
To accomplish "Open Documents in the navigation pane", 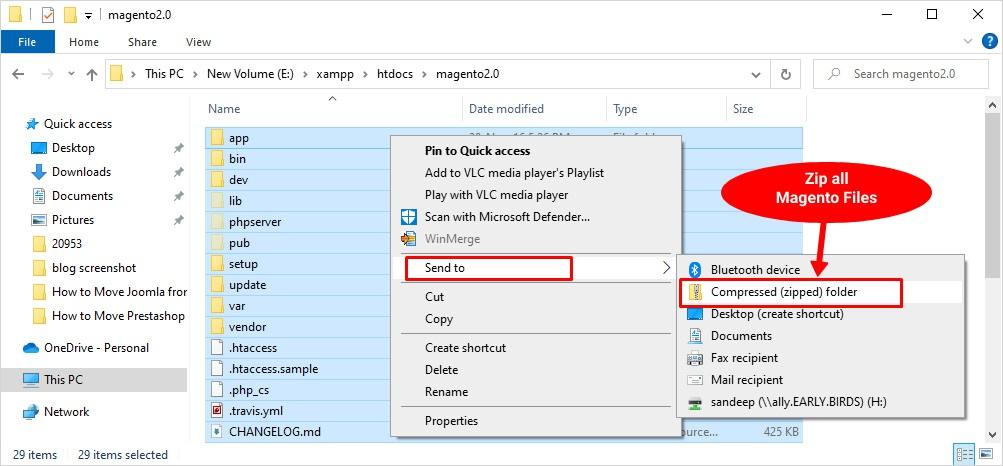I will (83, 196).
